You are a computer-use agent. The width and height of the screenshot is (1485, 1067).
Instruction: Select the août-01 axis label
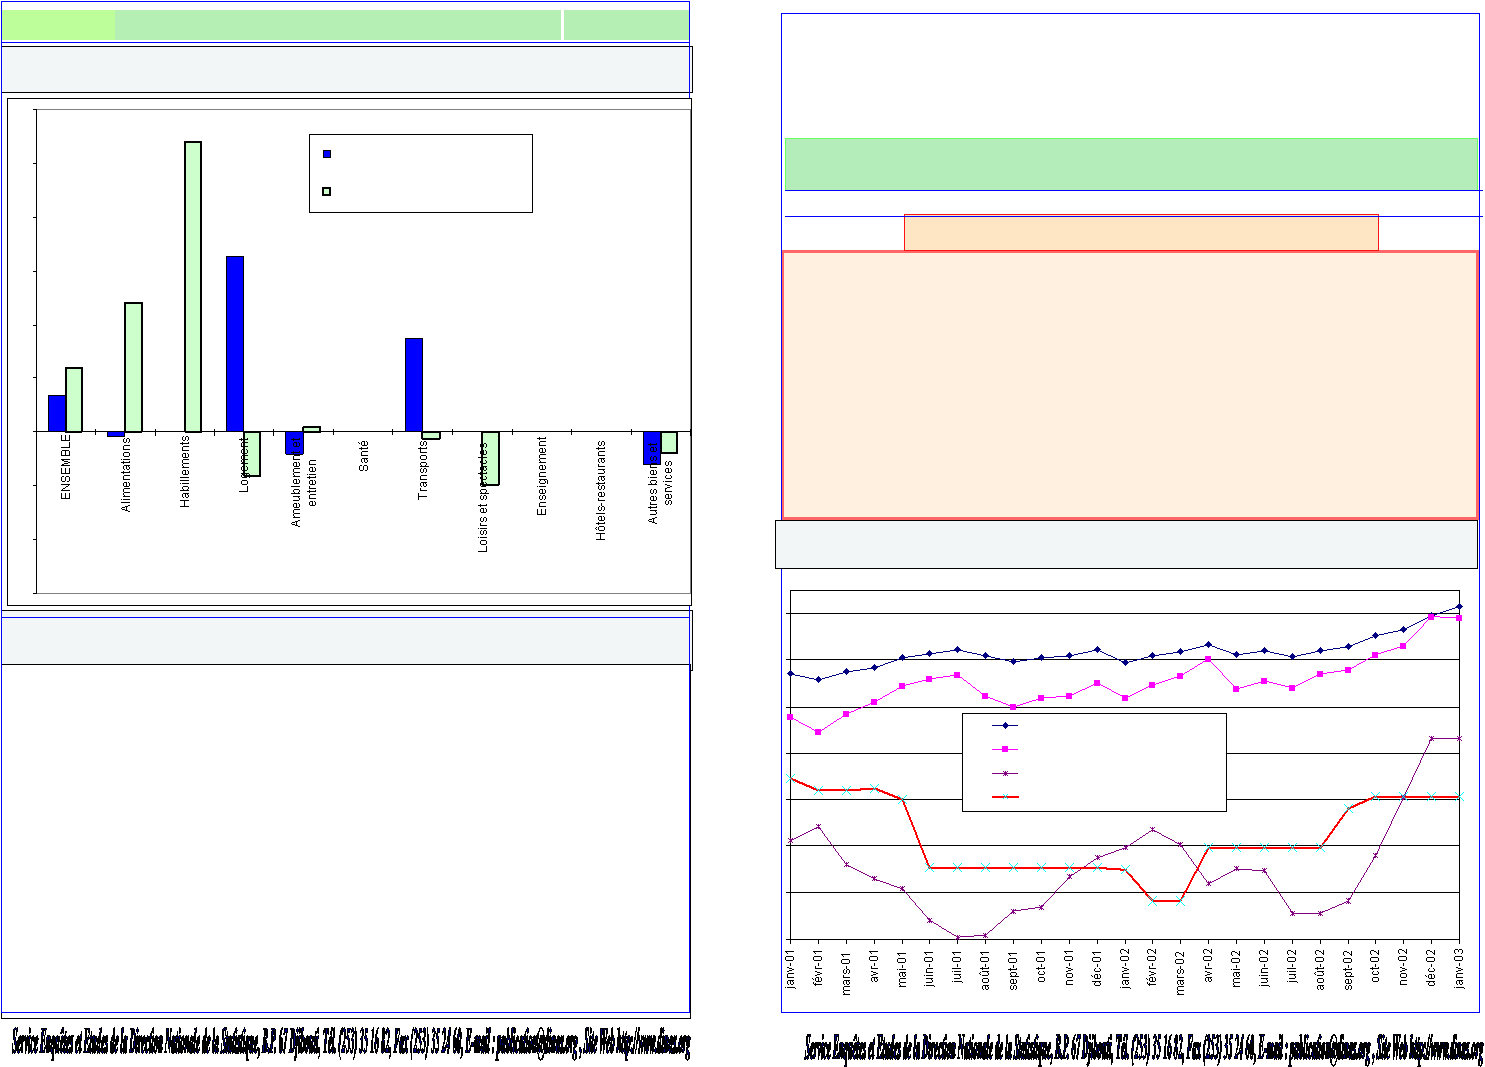986,968
